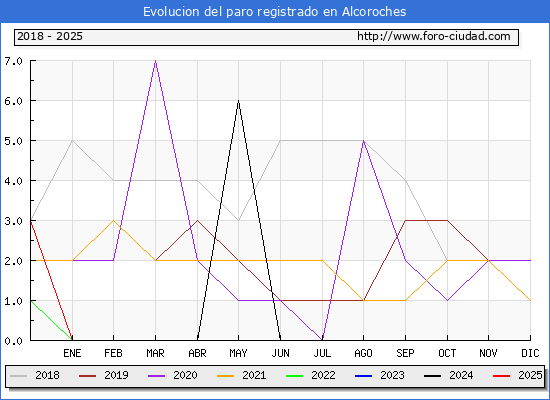Click the FEB month axis label
Image resolution: width=550 pixels, height=400 pixels.
(x=113, y=353)
